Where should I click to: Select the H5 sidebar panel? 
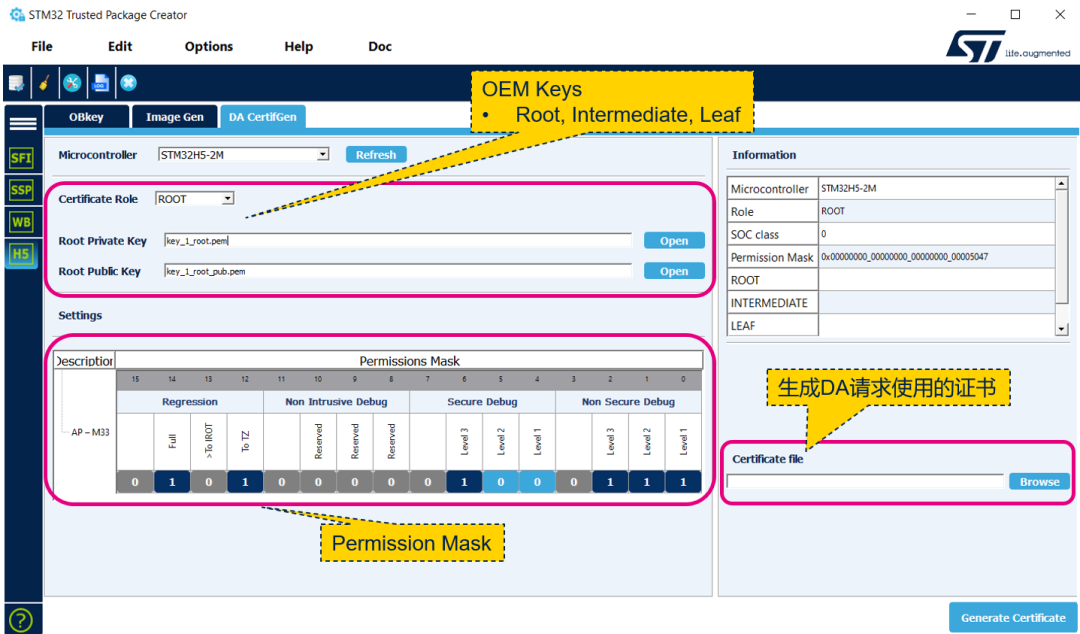point(21,254)
